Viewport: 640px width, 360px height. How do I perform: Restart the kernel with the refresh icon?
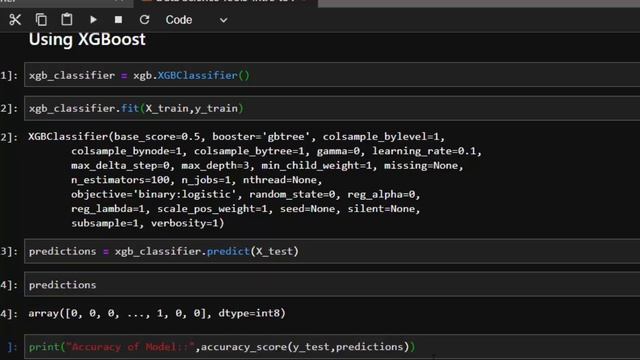pyautogui.click(x=144, y=20)
